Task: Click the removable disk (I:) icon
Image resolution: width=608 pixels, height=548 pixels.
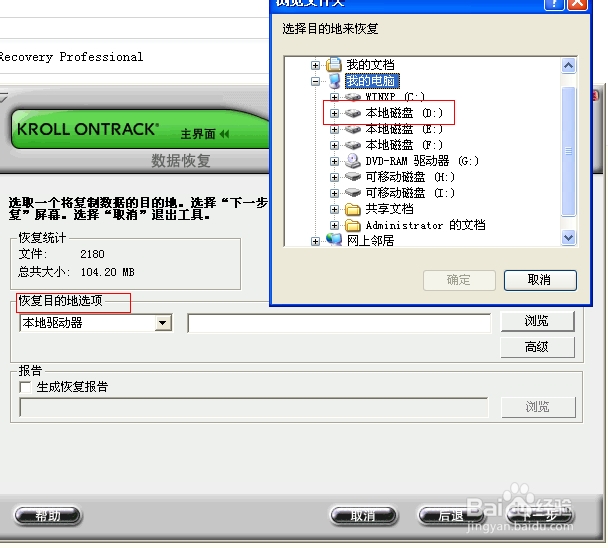Action: point(353,193)
